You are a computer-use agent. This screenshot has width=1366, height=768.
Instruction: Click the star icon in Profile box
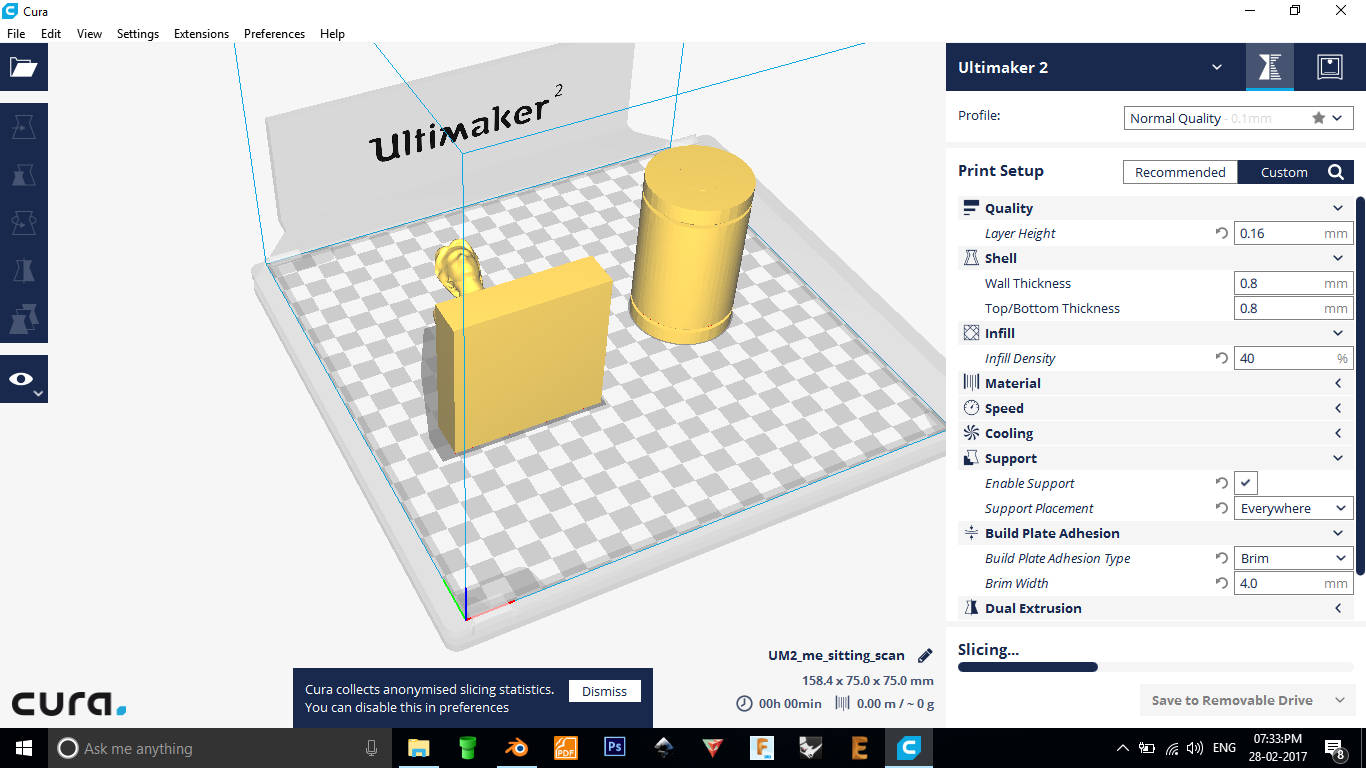(x=1318, y=118)
